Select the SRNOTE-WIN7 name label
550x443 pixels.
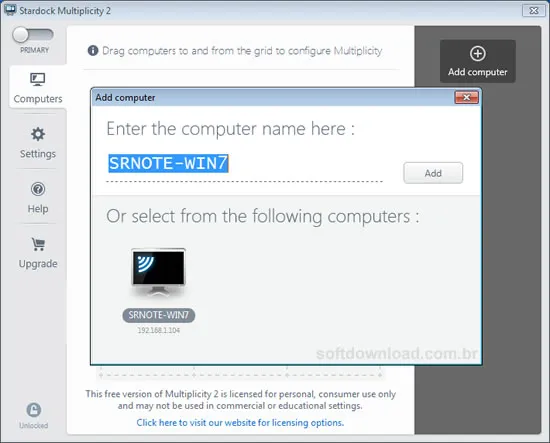[x=159, y=315]
